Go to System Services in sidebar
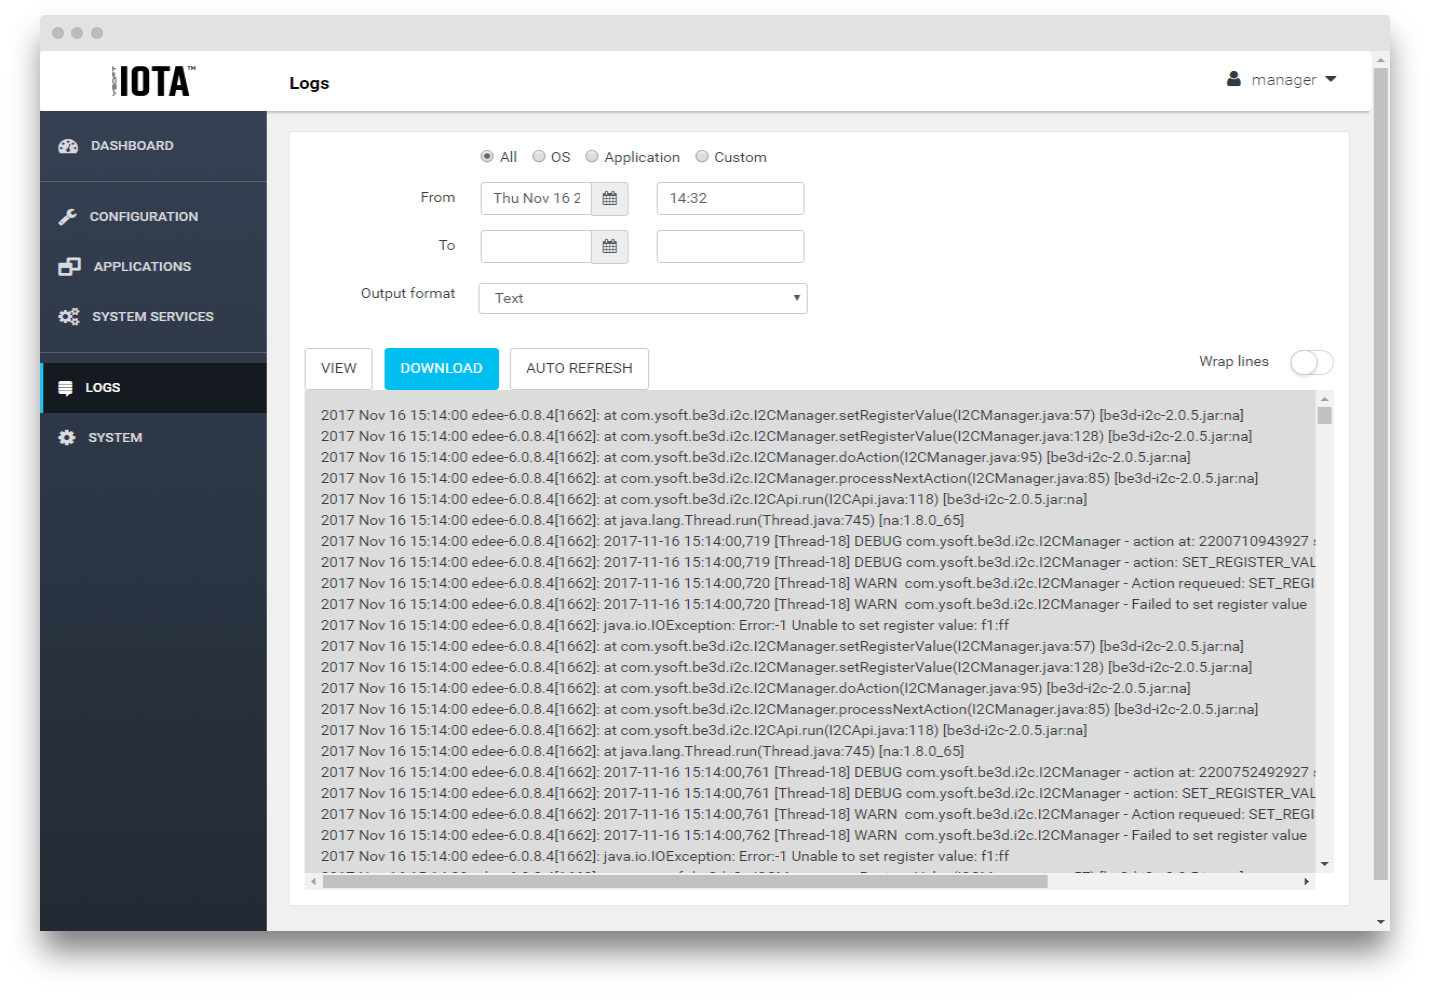Screen dimensions: 1430x1001 (152, 317)
